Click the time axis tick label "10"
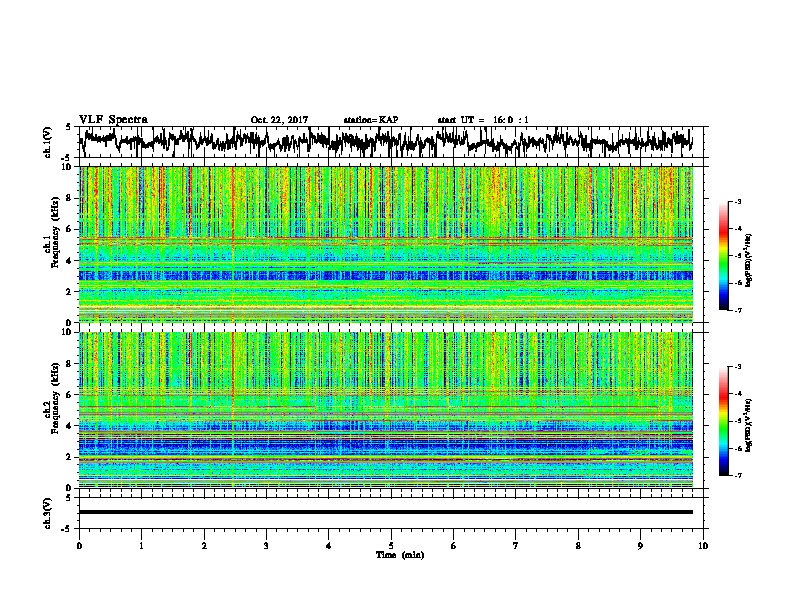Screen dimensions: 792x612 [x=703, y=546]
